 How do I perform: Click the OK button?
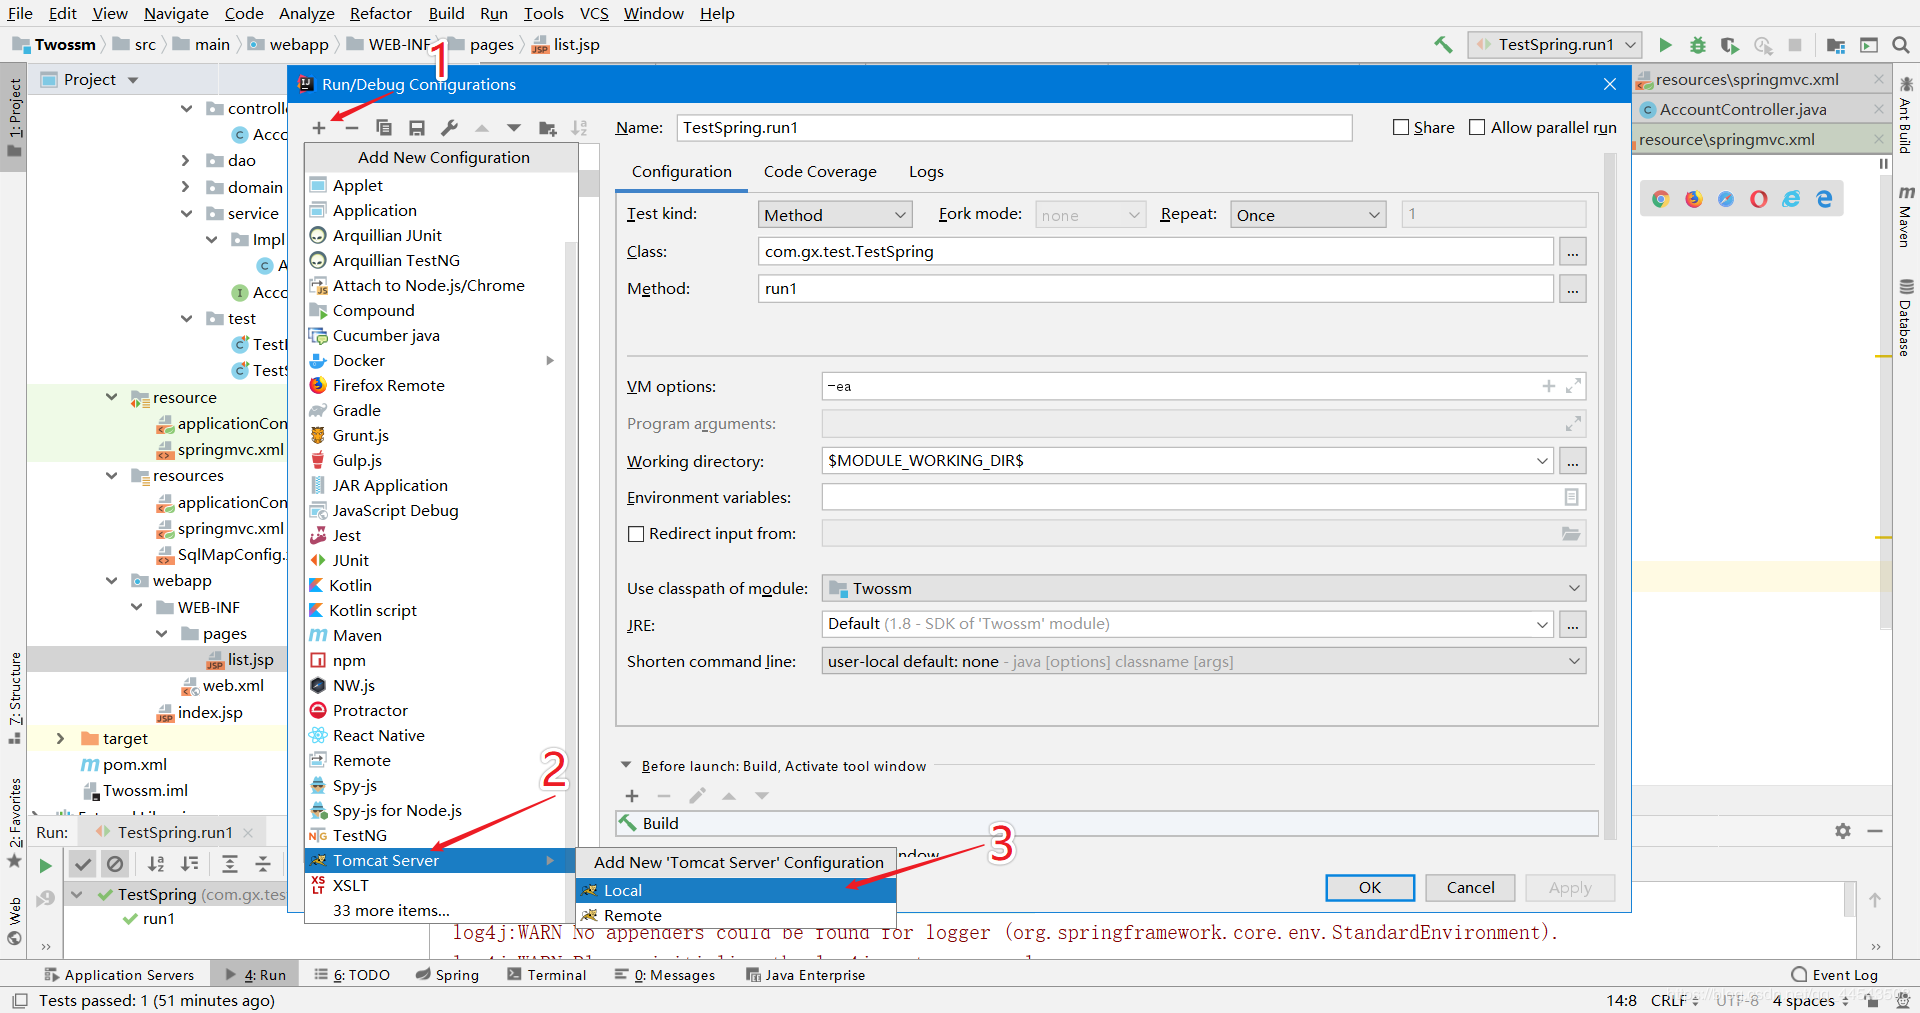1370,888
